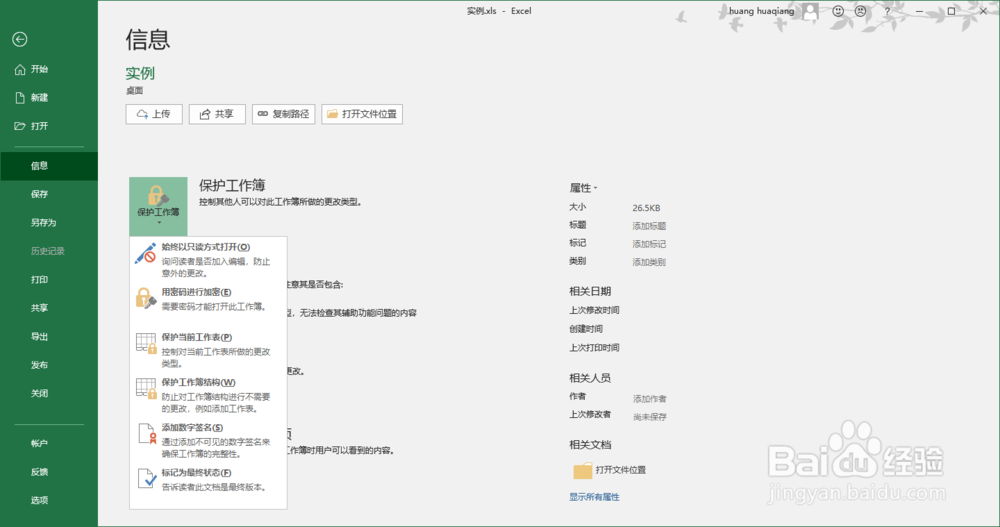Click the 上传 button
This screenshot has height=527, width=1000.
coord(154,114)
